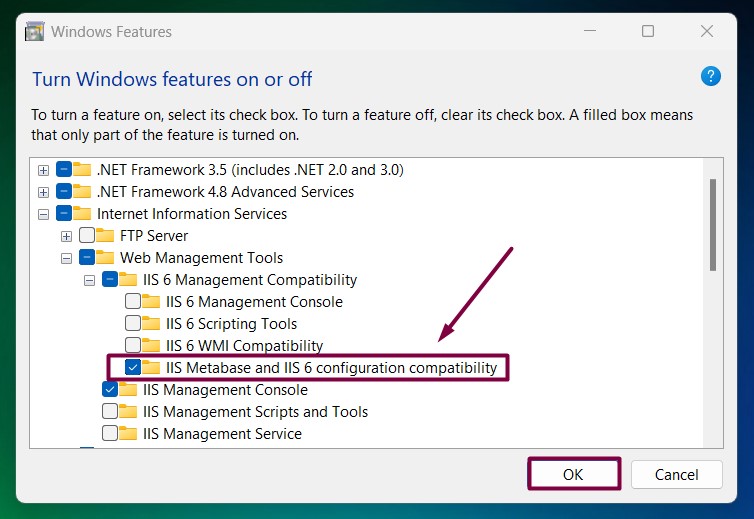Minimize the Windows Features window
Image resolution: width=754 pixels, height=519 pixels.
(x=590, y=31)
